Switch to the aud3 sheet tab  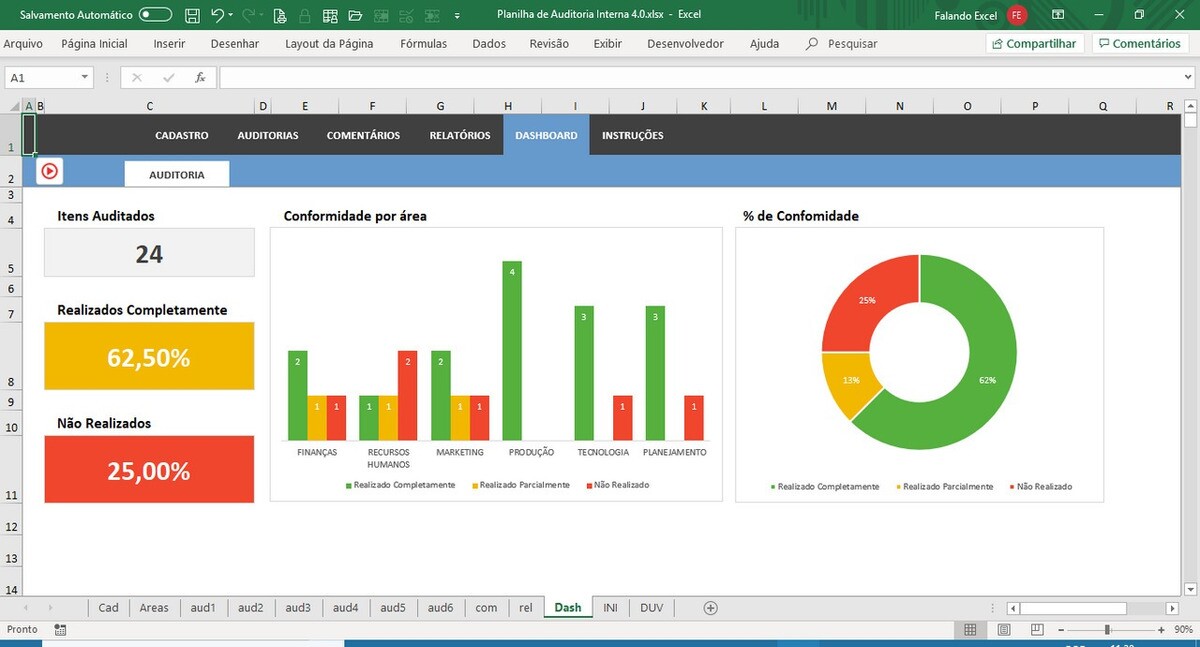tap(298, 608)
